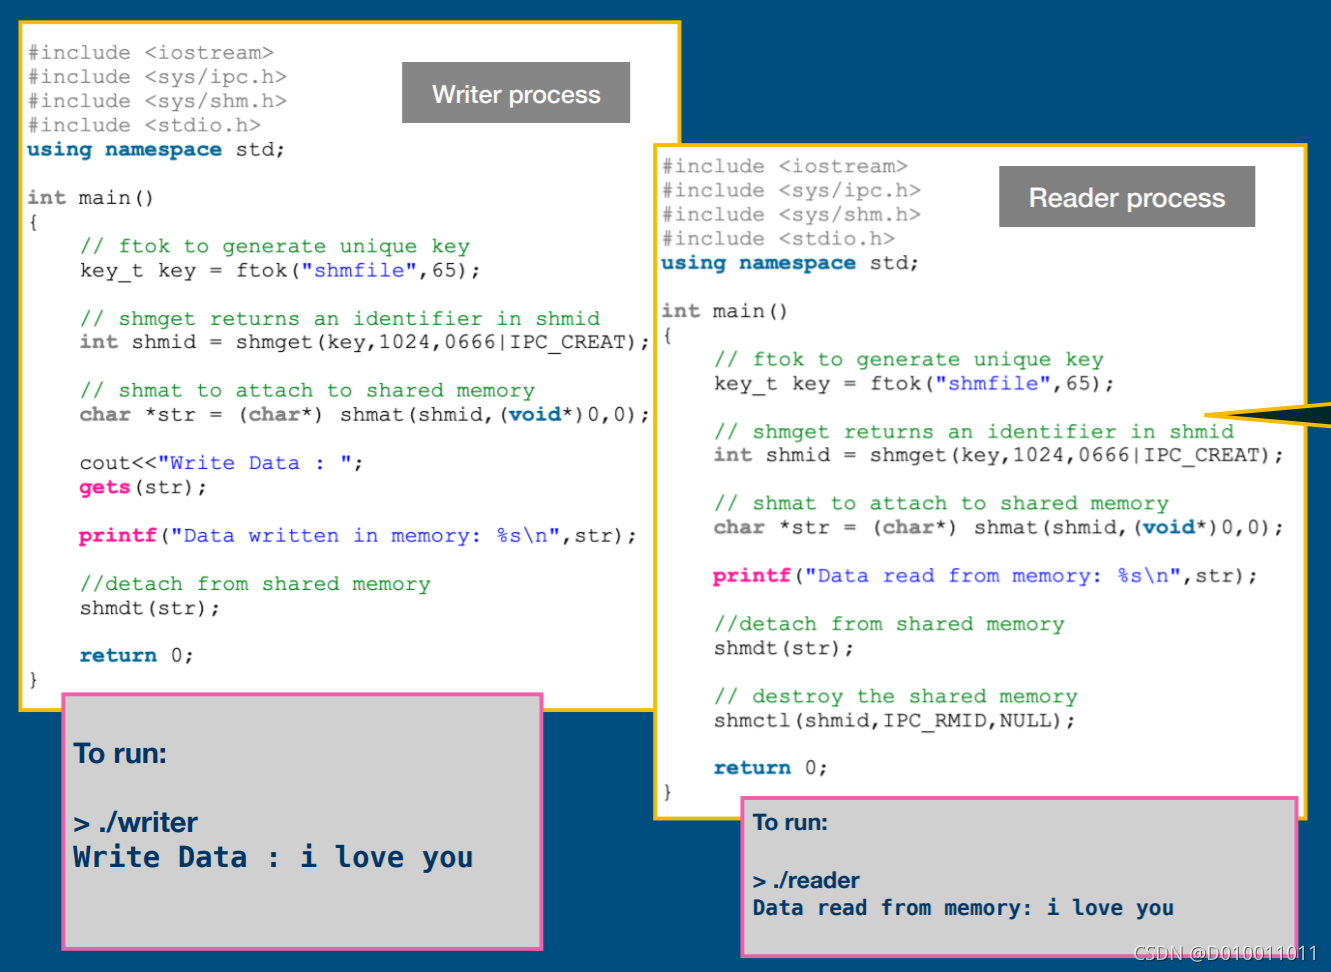Screen dimensions: 1331x972
Task: Click "return 0;" in the reader code
Action: coord(771,767)
